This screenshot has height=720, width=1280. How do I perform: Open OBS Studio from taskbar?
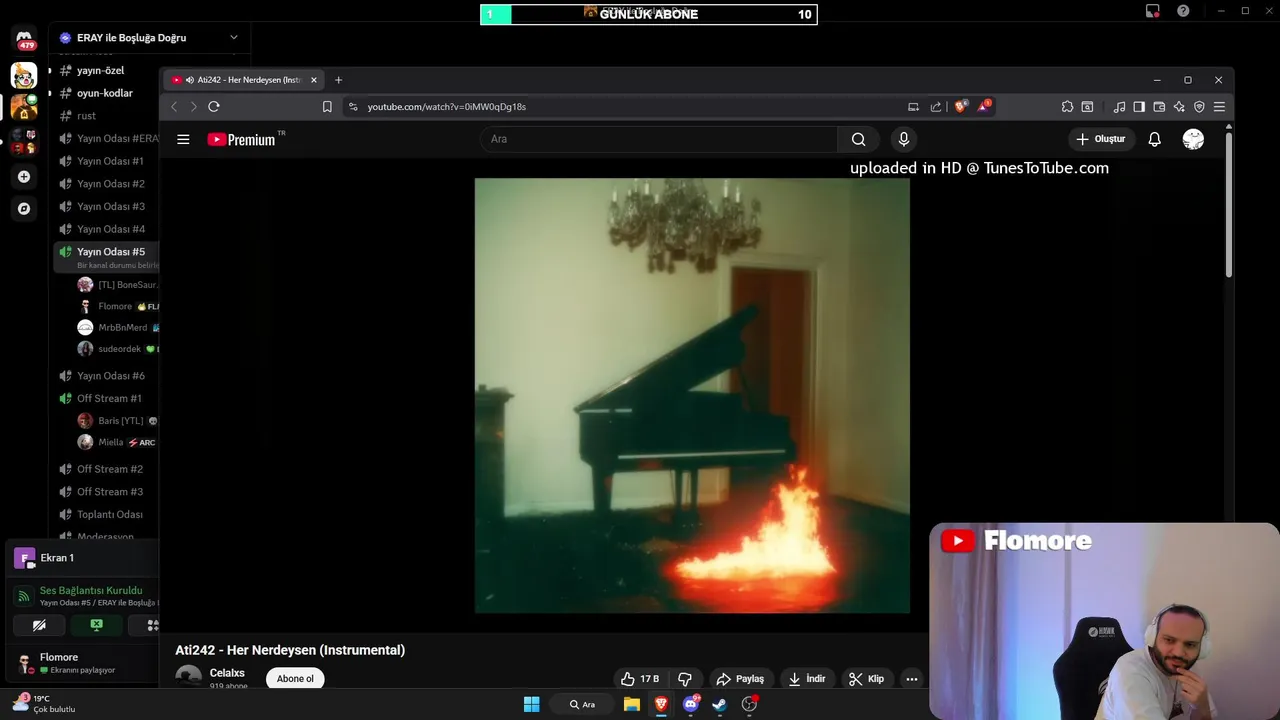749,704
